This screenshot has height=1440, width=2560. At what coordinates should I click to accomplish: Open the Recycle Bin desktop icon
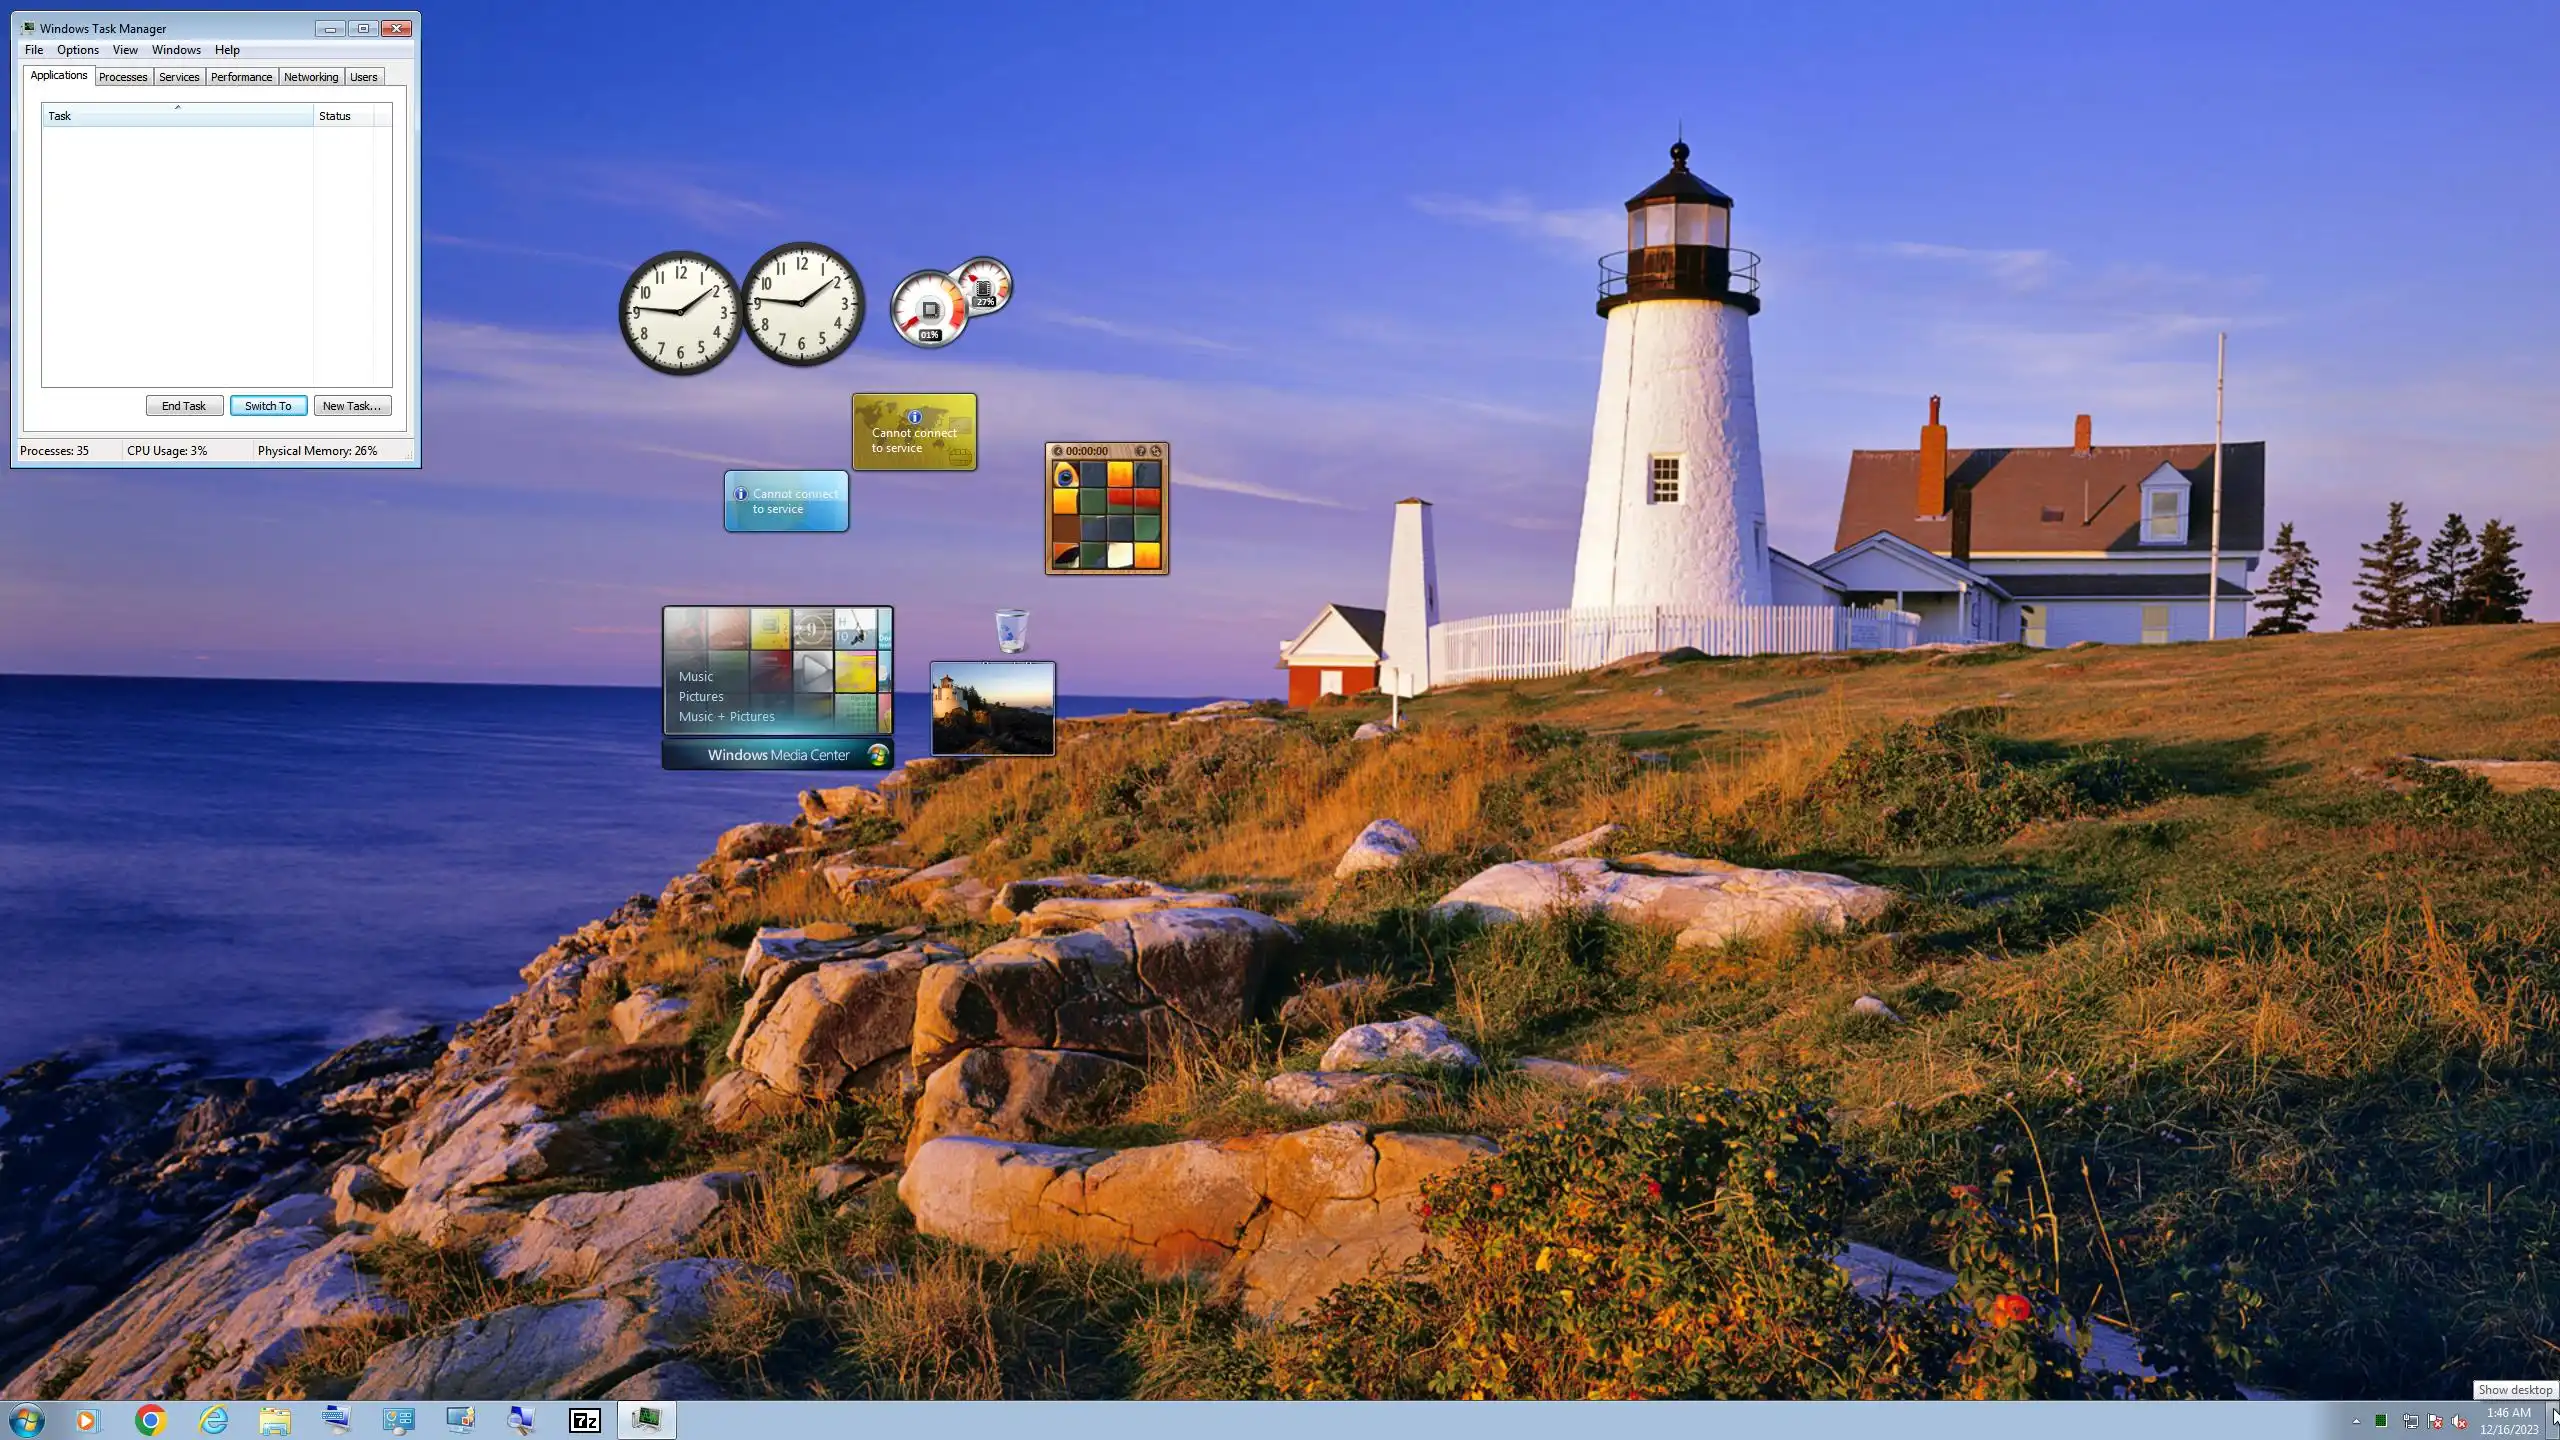(x=1011, y=631)
